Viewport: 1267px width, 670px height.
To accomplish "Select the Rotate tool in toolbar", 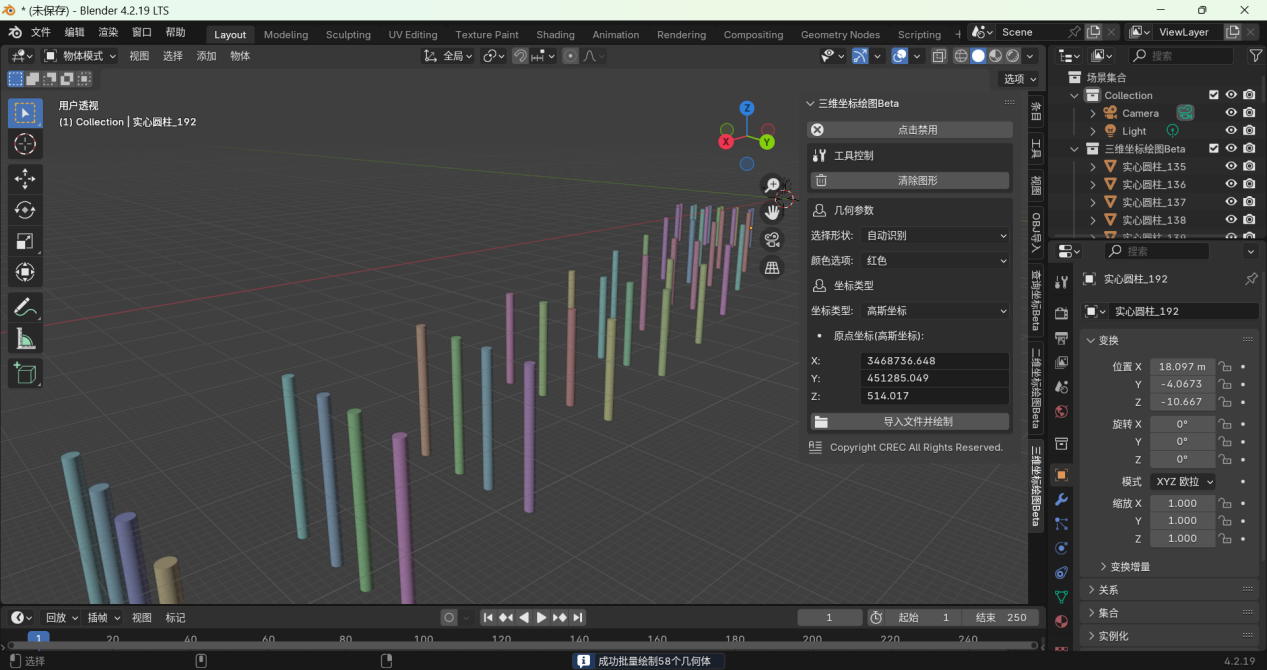I will click(25, 210).
